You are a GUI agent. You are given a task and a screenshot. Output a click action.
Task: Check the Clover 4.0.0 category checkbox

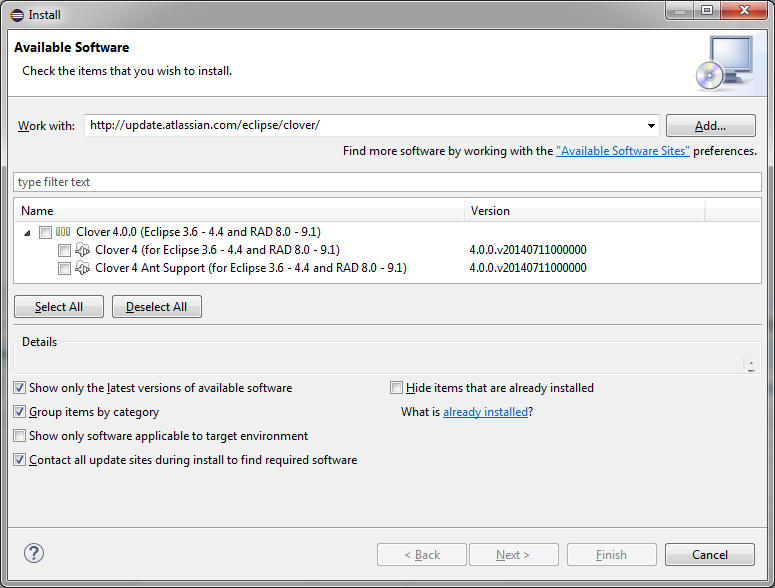45,232
